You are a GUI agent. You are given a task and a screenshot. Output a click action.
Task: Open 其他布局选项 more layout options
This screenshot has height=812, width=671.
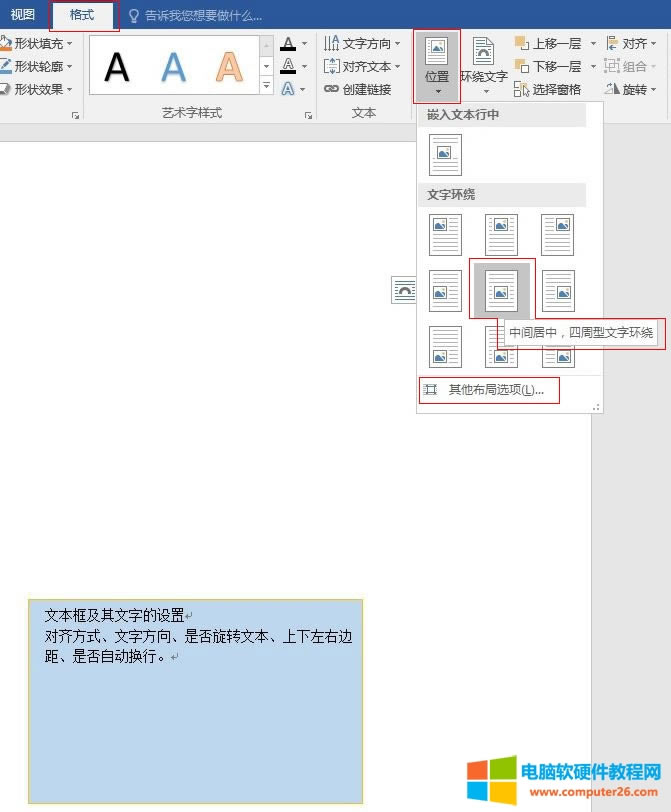click(x=489, y=390)
